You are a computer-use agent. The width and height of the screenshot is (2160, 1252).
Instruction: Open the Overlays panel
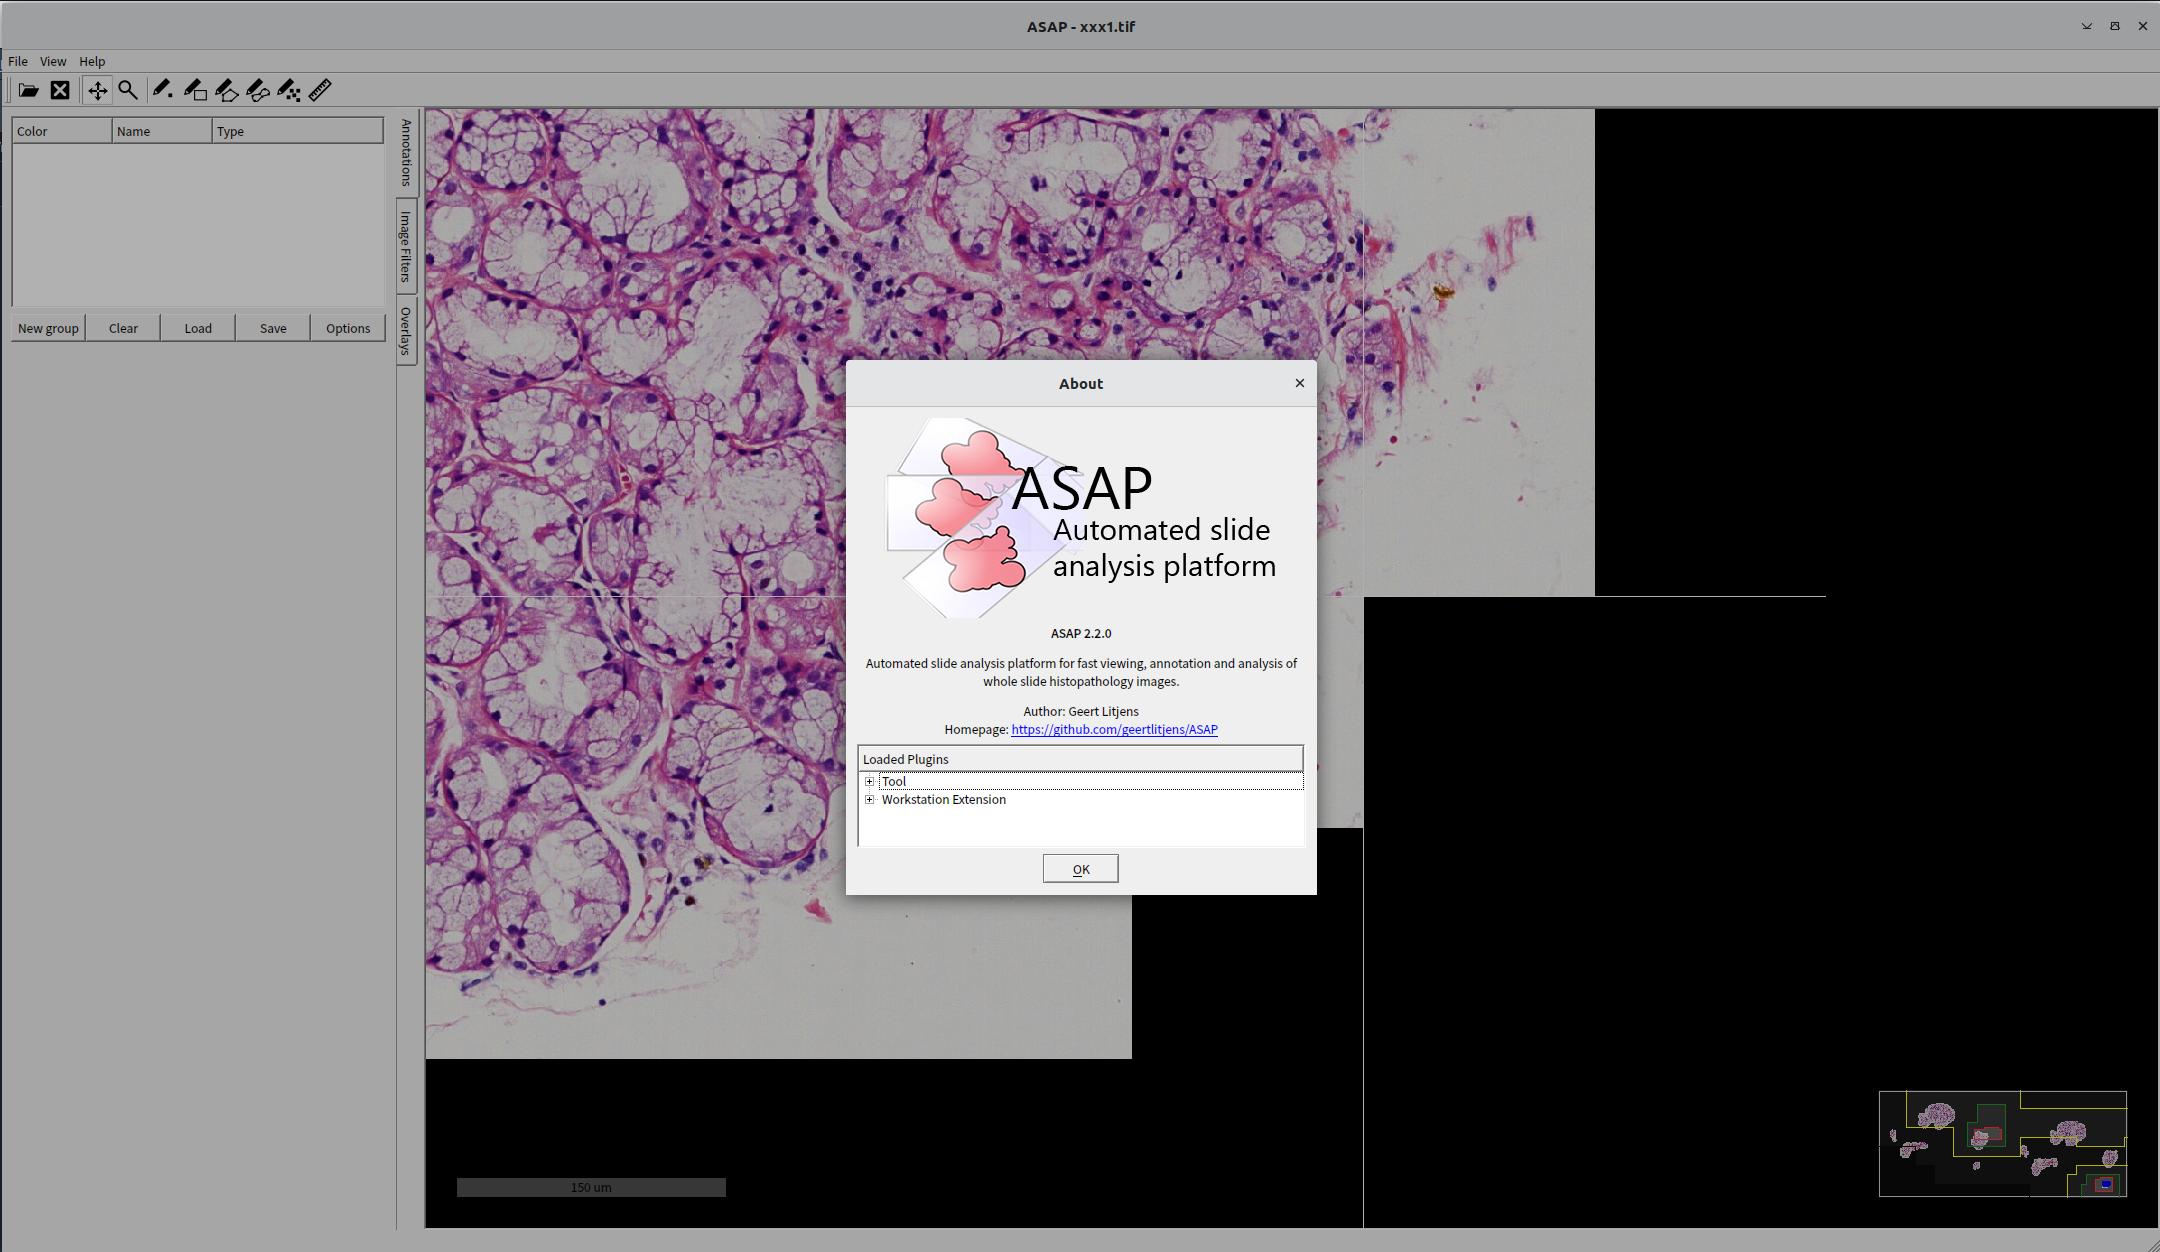pyautogui.click(x=404, y=340)
